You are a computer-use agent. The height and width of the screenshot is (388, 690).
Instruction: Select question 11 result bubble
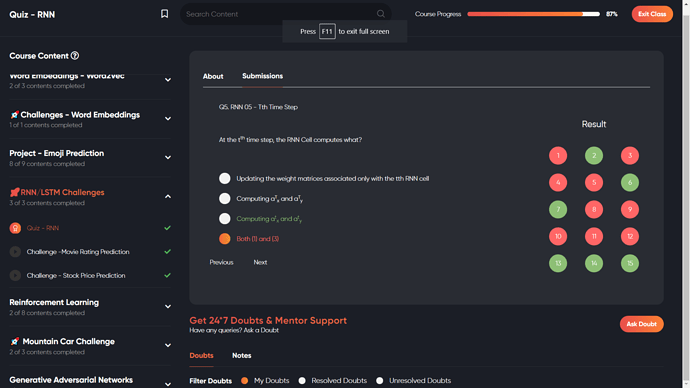click(594, 236)
